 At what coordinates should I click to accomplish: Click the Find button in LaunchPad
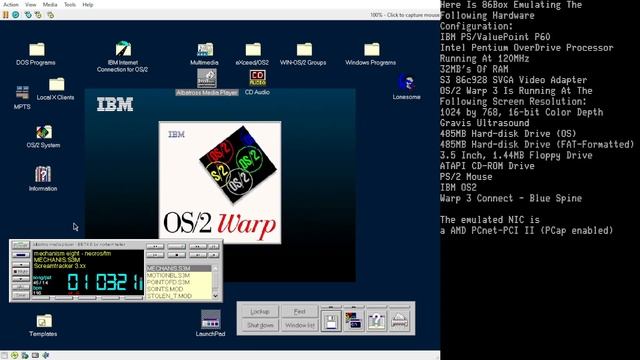pyautogui.click(x=300, y=311)
